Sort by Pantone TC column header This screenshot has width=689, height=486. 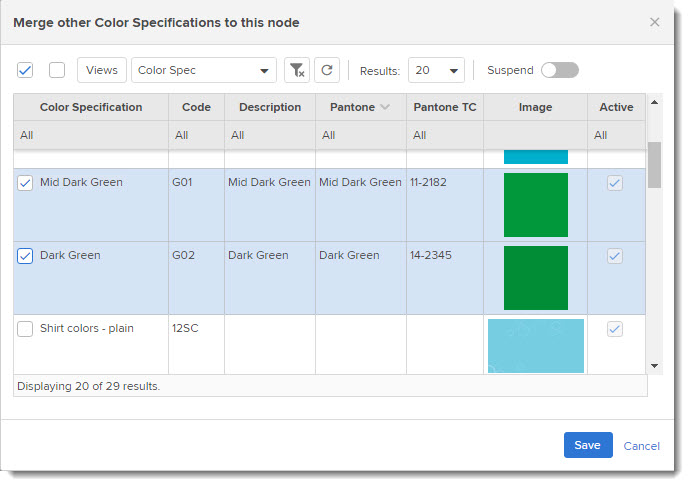click(445, 107)
